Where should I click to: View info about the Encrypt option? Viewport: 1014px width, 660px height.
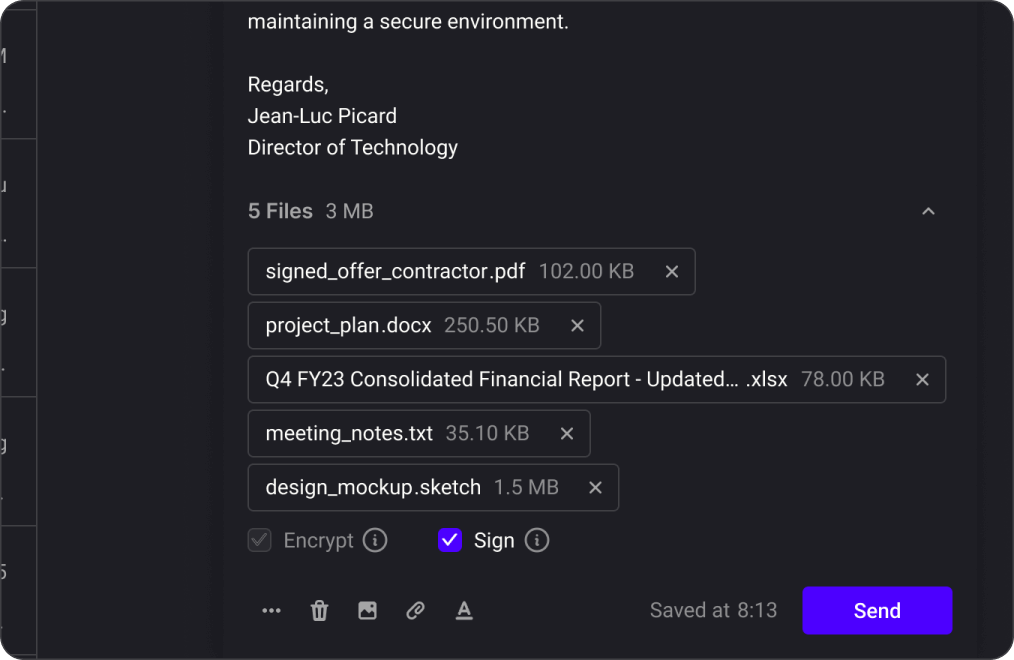coord(375,540)
